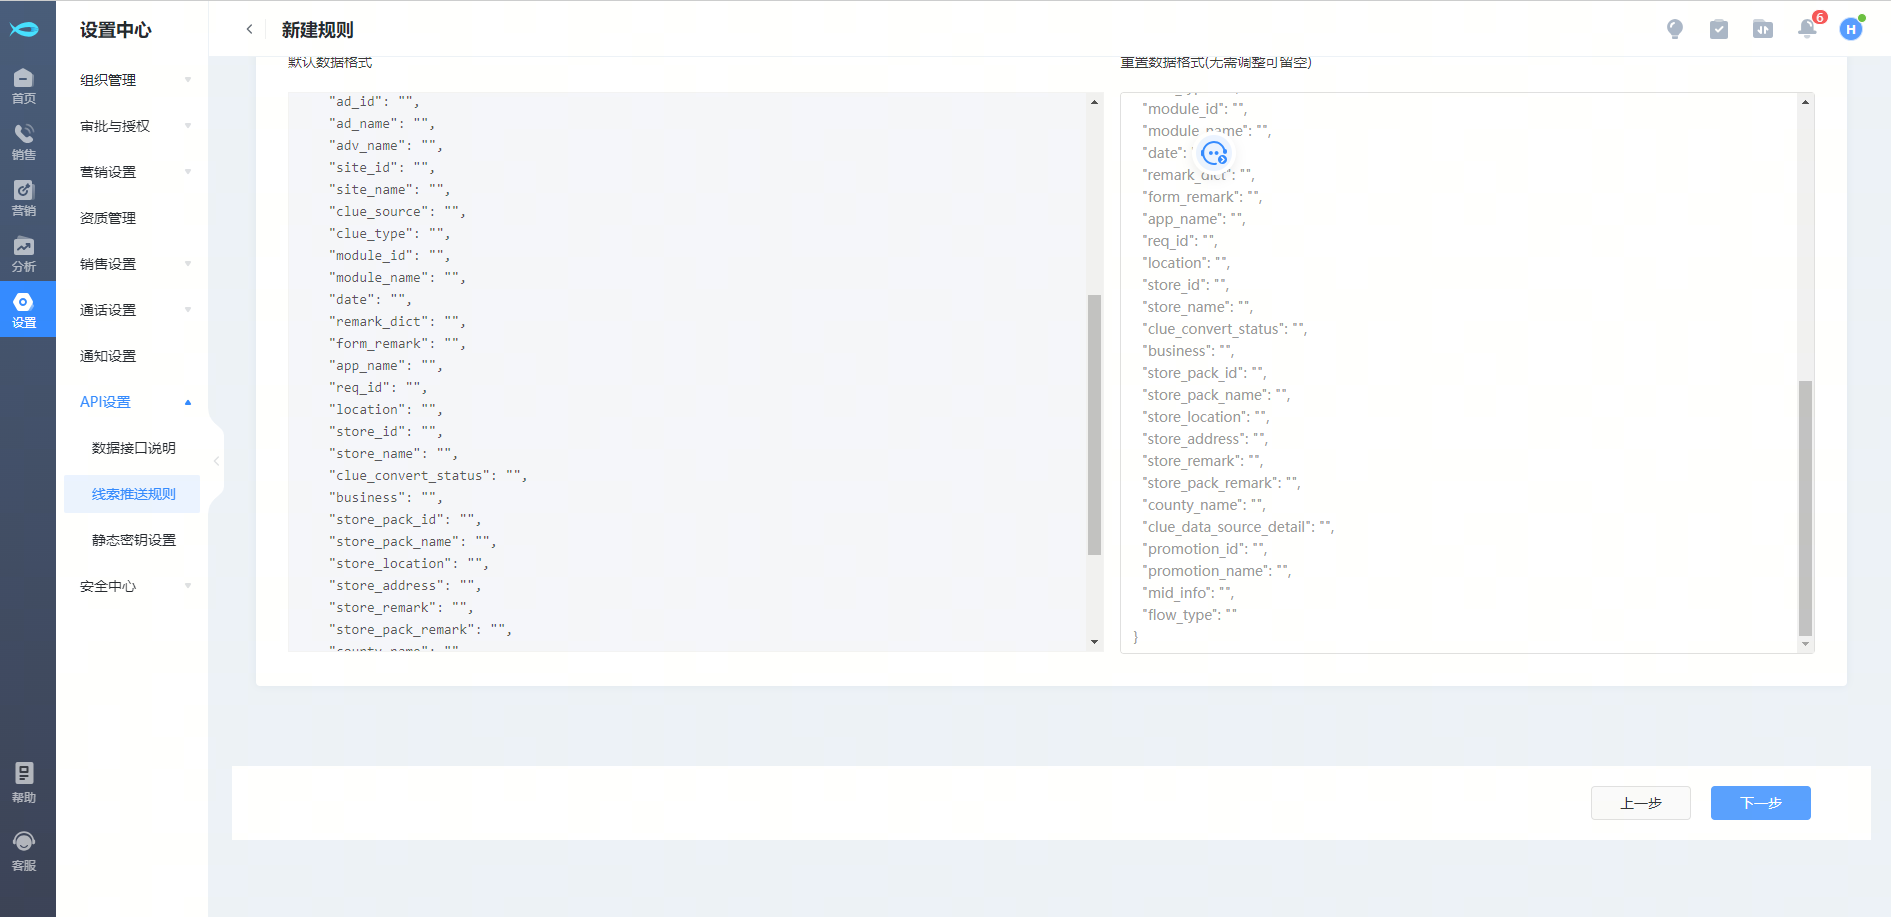Click the notification bell icon
Viewport: 1891px width, 917px height.
tap(1807, 29)
